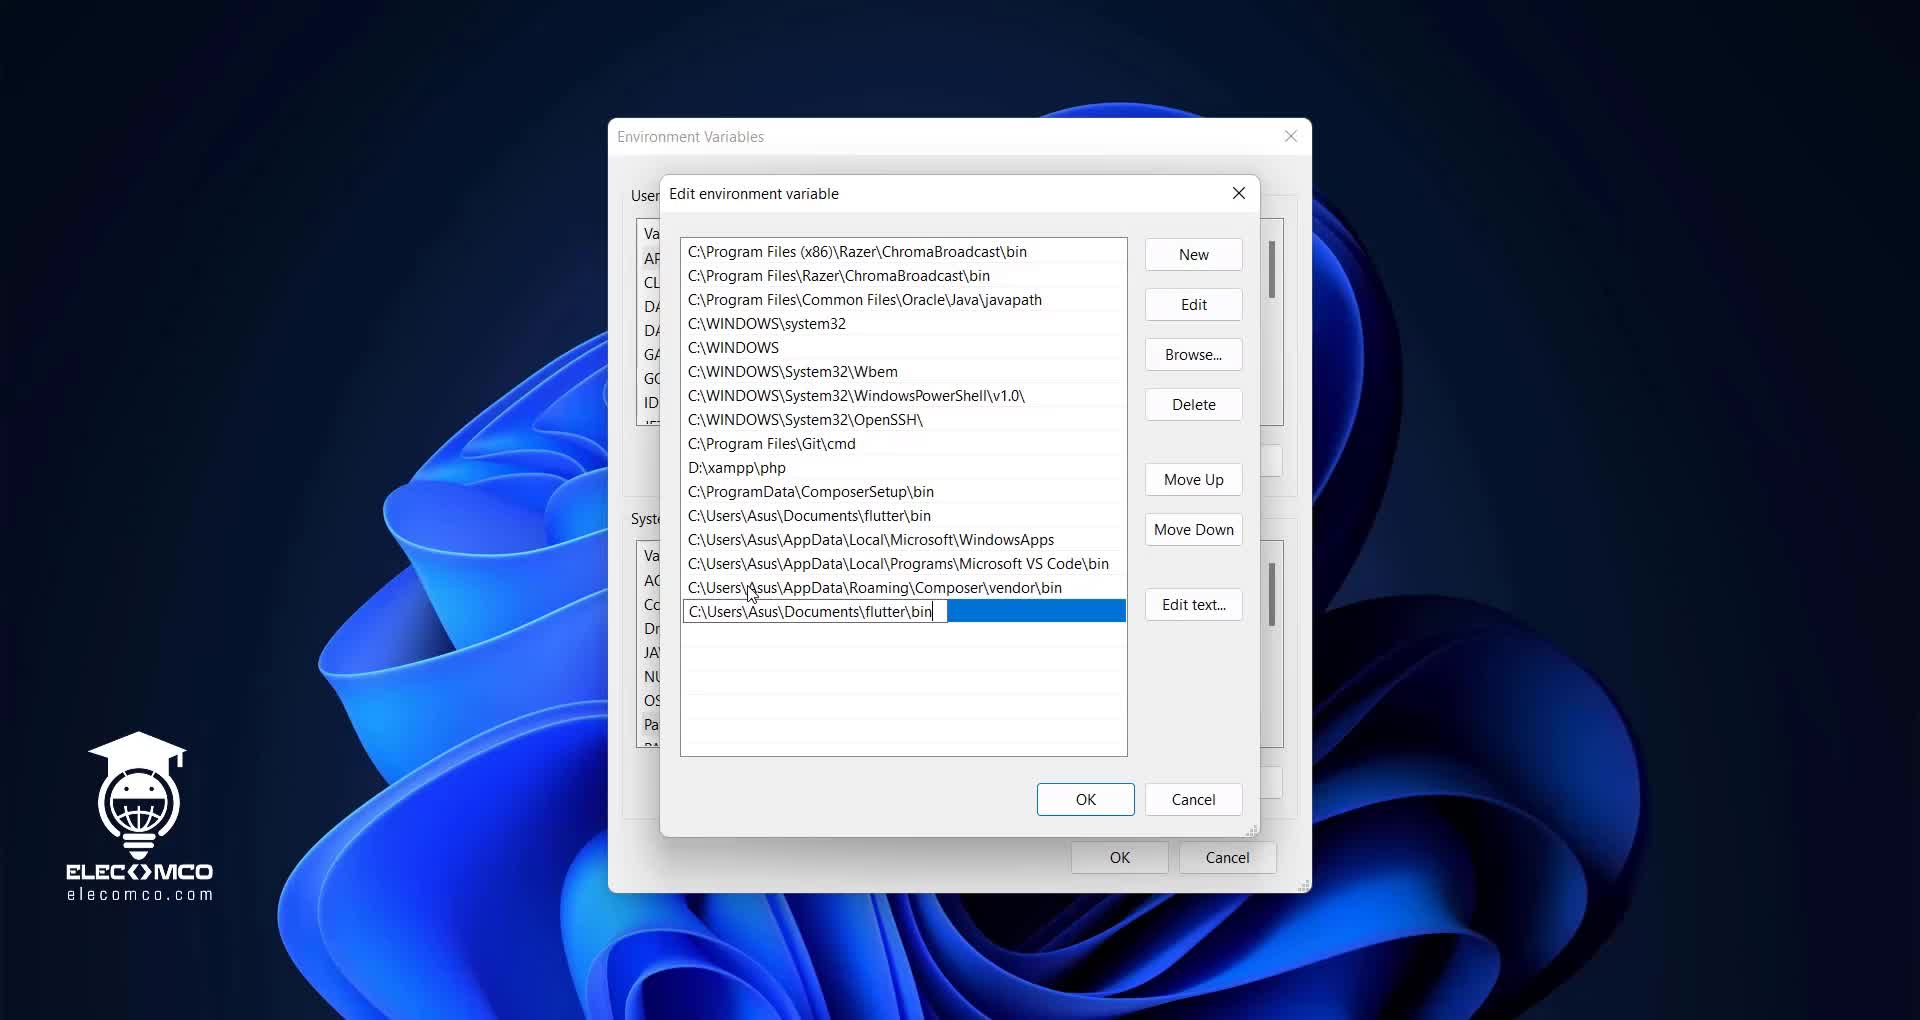
Task: Select the Oracle Java javapath entry
Action: point(864,300)
